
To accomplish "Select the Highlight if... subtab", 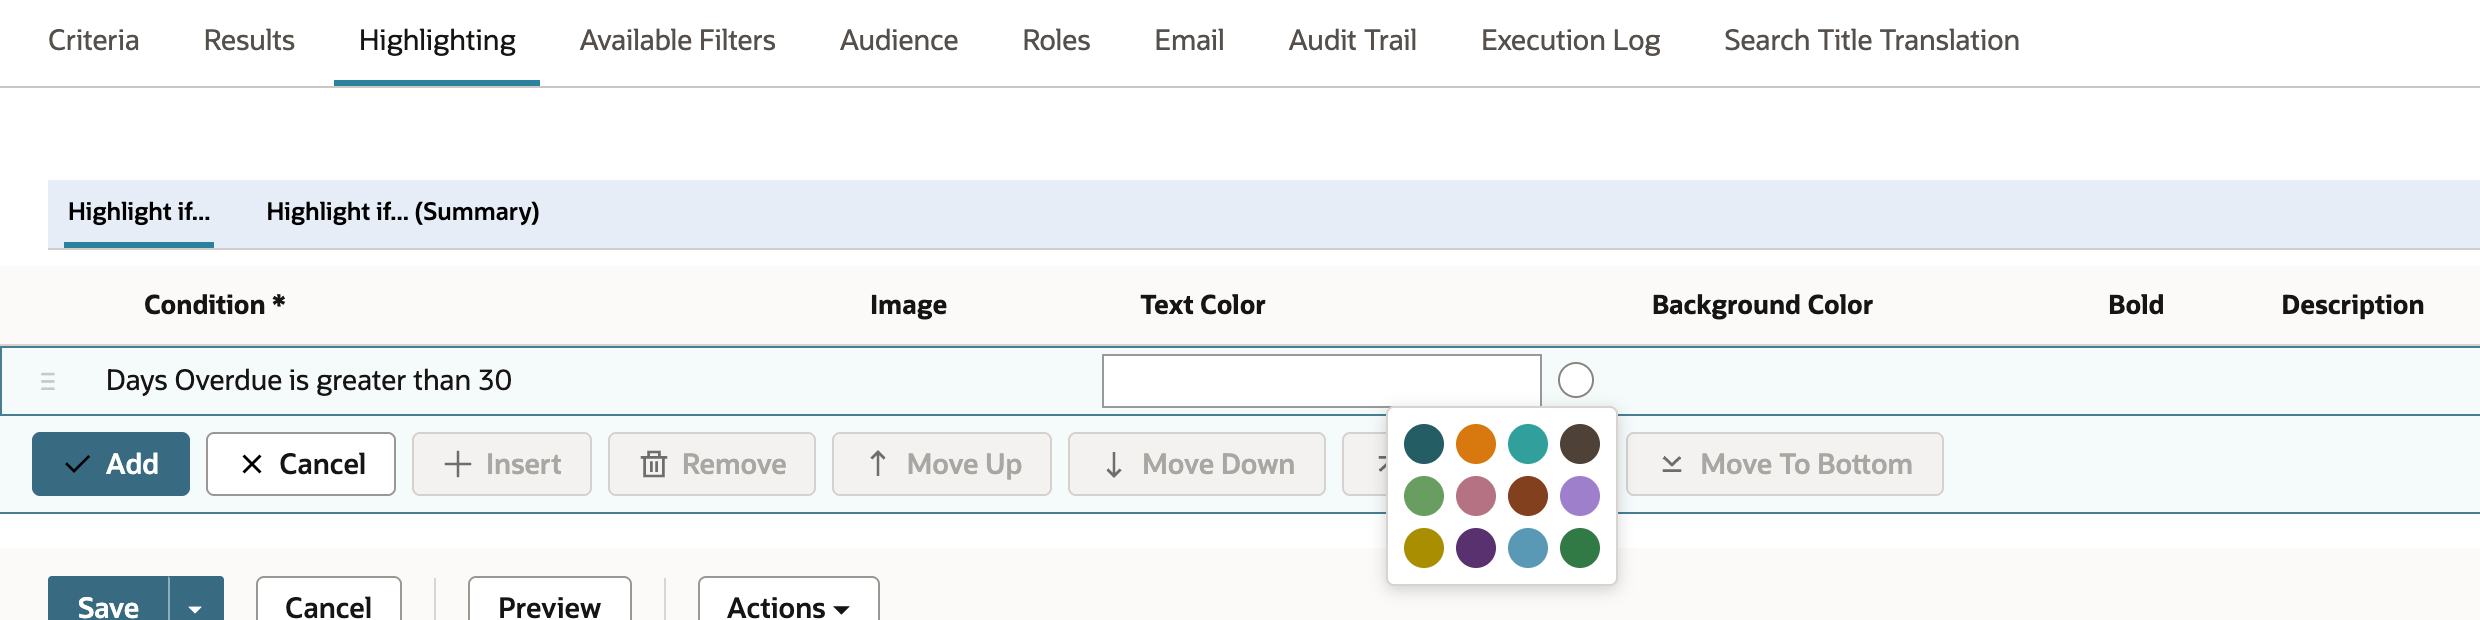I will pyautogui.click(x=139, y=212).
